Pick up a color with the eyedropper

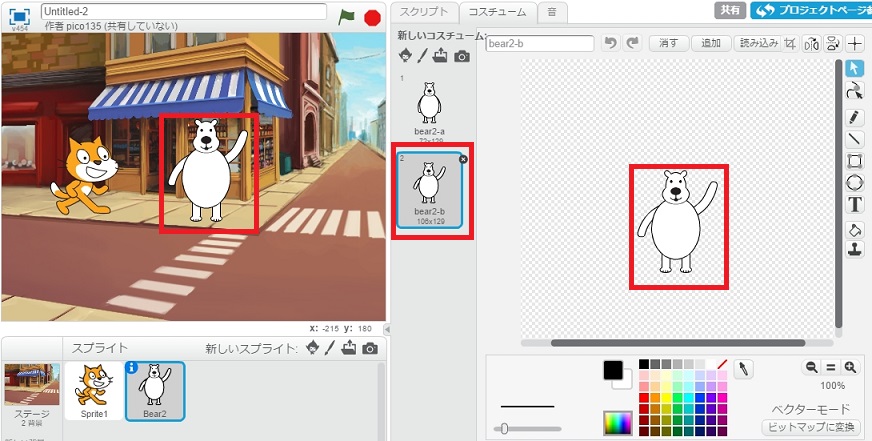744,369
